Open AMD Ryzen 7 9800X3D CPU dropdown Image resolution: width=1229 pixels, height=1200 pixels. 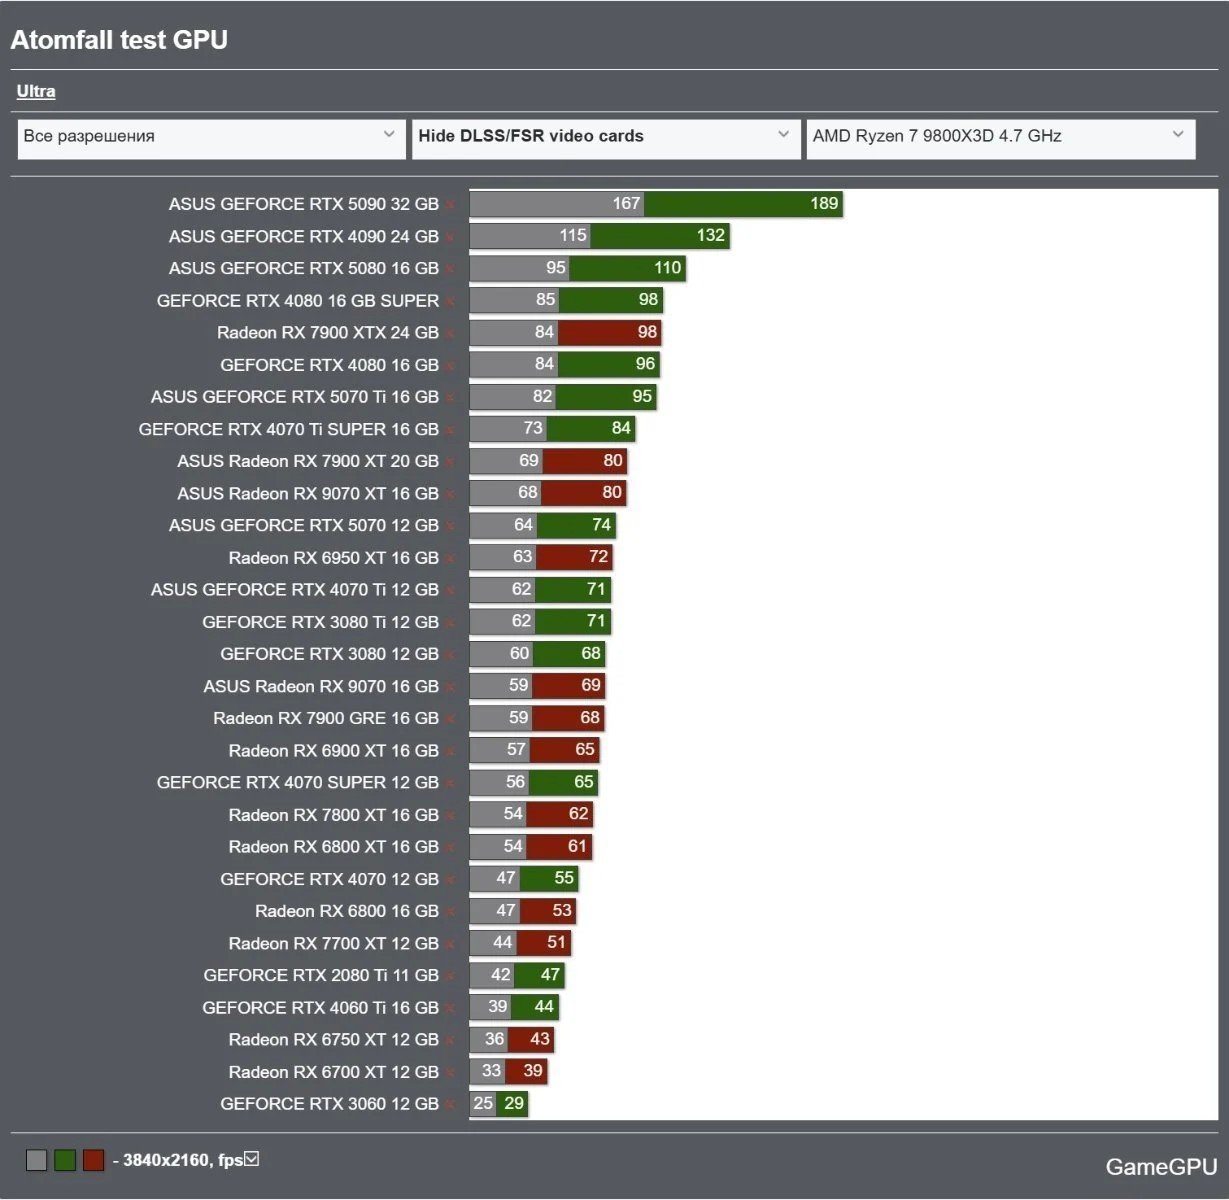coord(1001,137)
